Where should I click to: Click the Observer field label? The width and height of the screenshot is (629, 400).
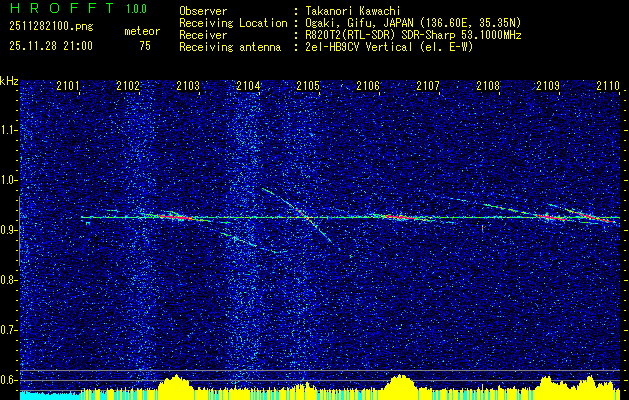point(203,11)
